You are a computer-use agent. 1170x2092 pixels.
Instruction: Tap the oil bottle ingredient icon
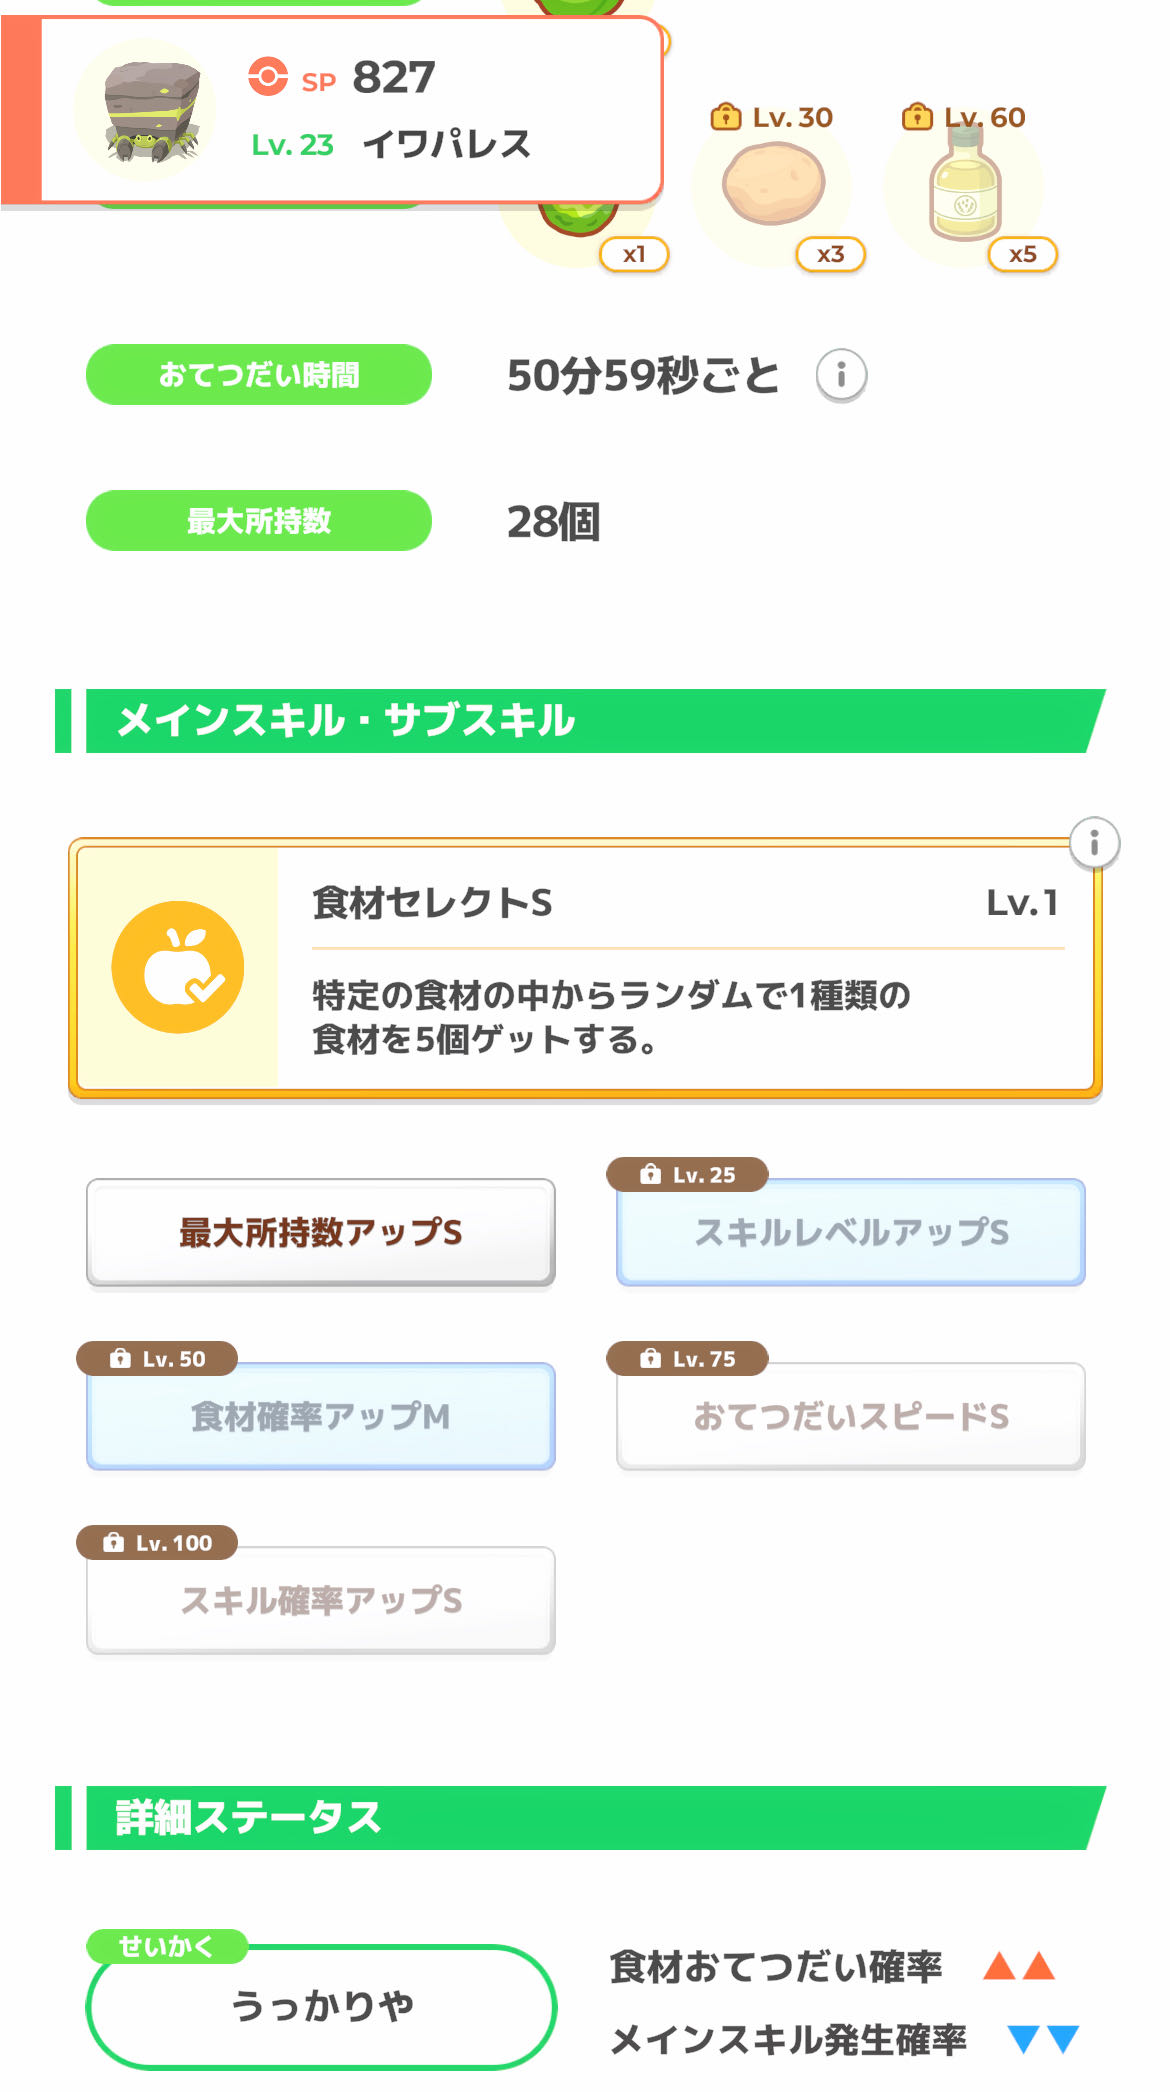coord(964,187)
